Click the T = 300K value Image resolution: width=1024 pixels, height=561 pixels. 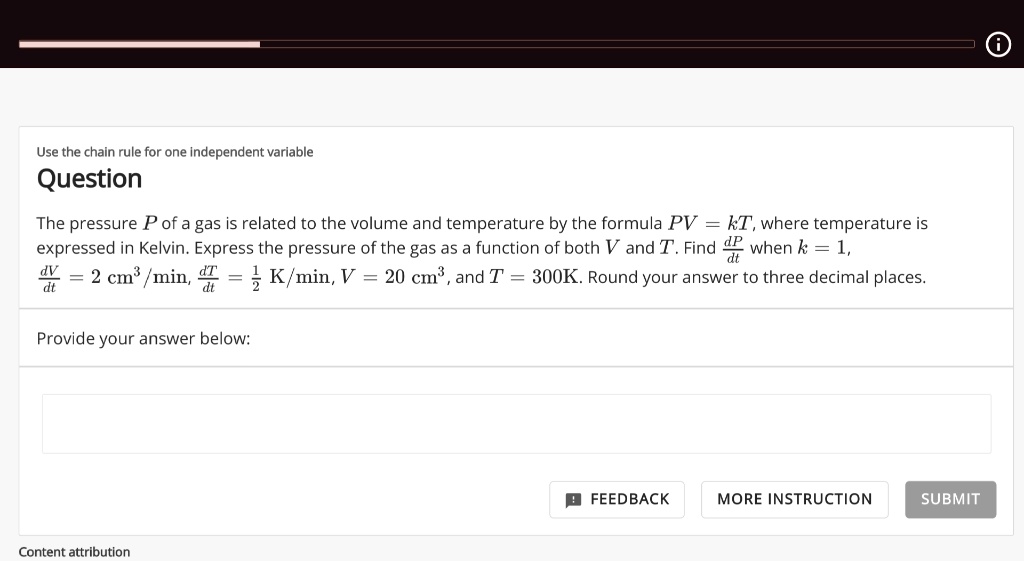tap(534, 277)
